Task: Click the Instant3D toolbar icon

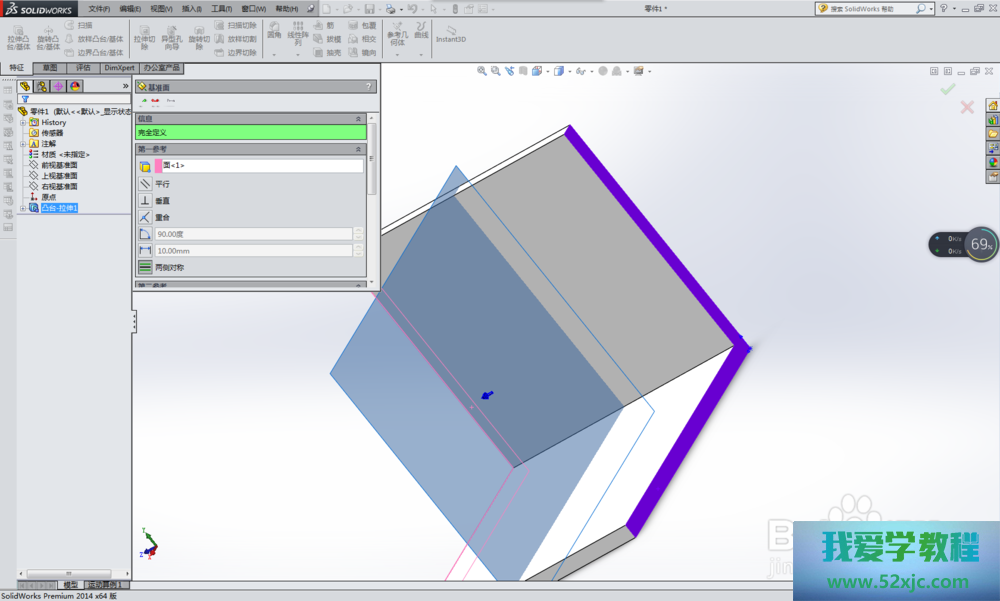Action: [x=451, y=32]
